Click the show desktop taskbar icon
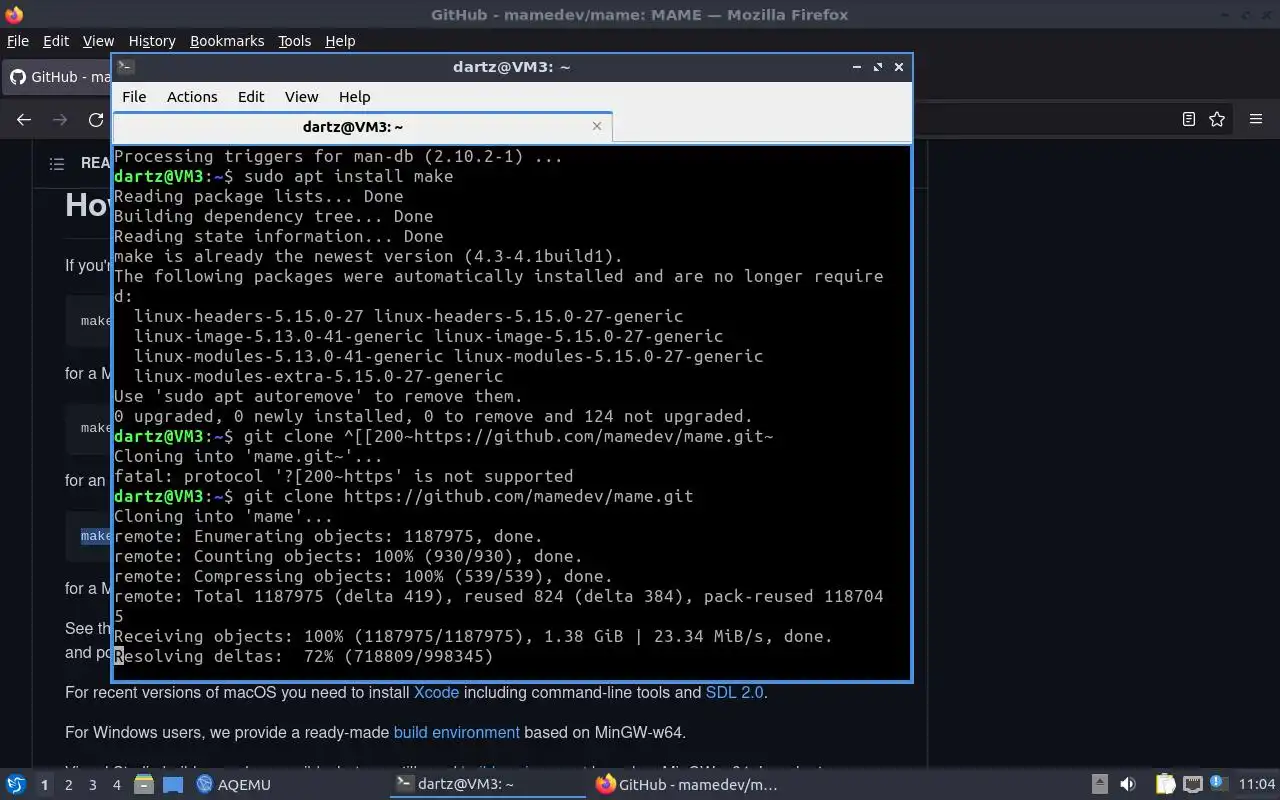Image resolution: width=1280 pixels, height=800 pixels. (173, 784)
